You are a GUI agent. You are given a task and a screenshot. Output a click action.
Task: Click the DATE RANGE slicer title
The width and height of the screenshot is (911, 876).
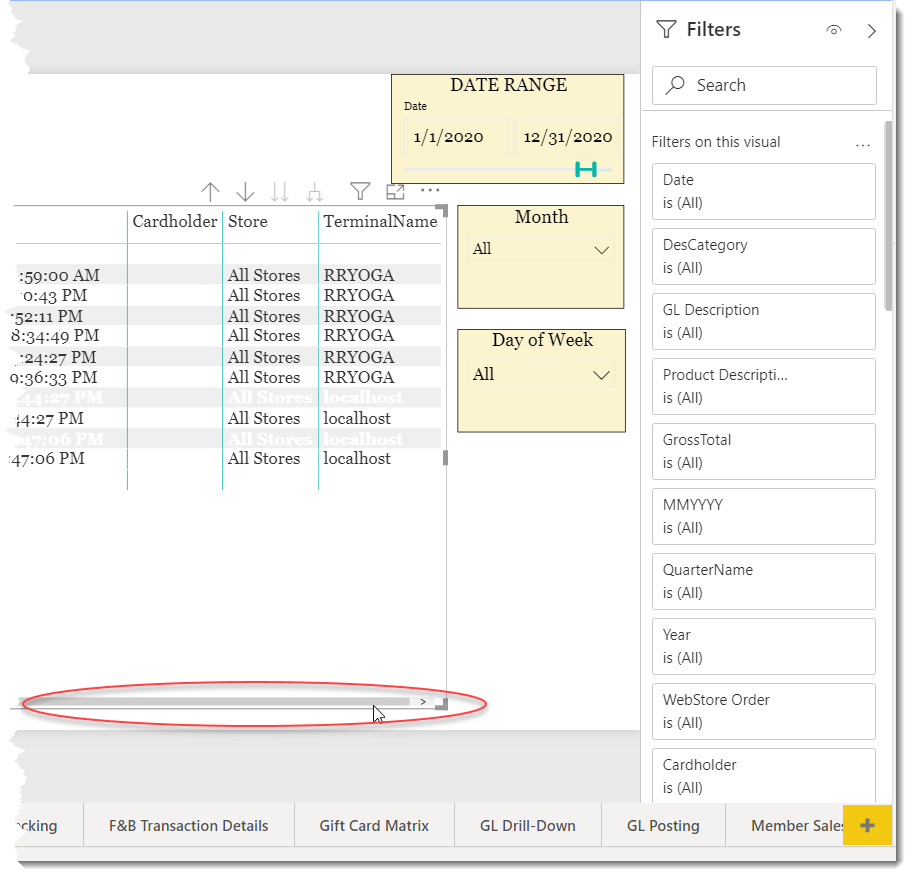click(508, 85)
